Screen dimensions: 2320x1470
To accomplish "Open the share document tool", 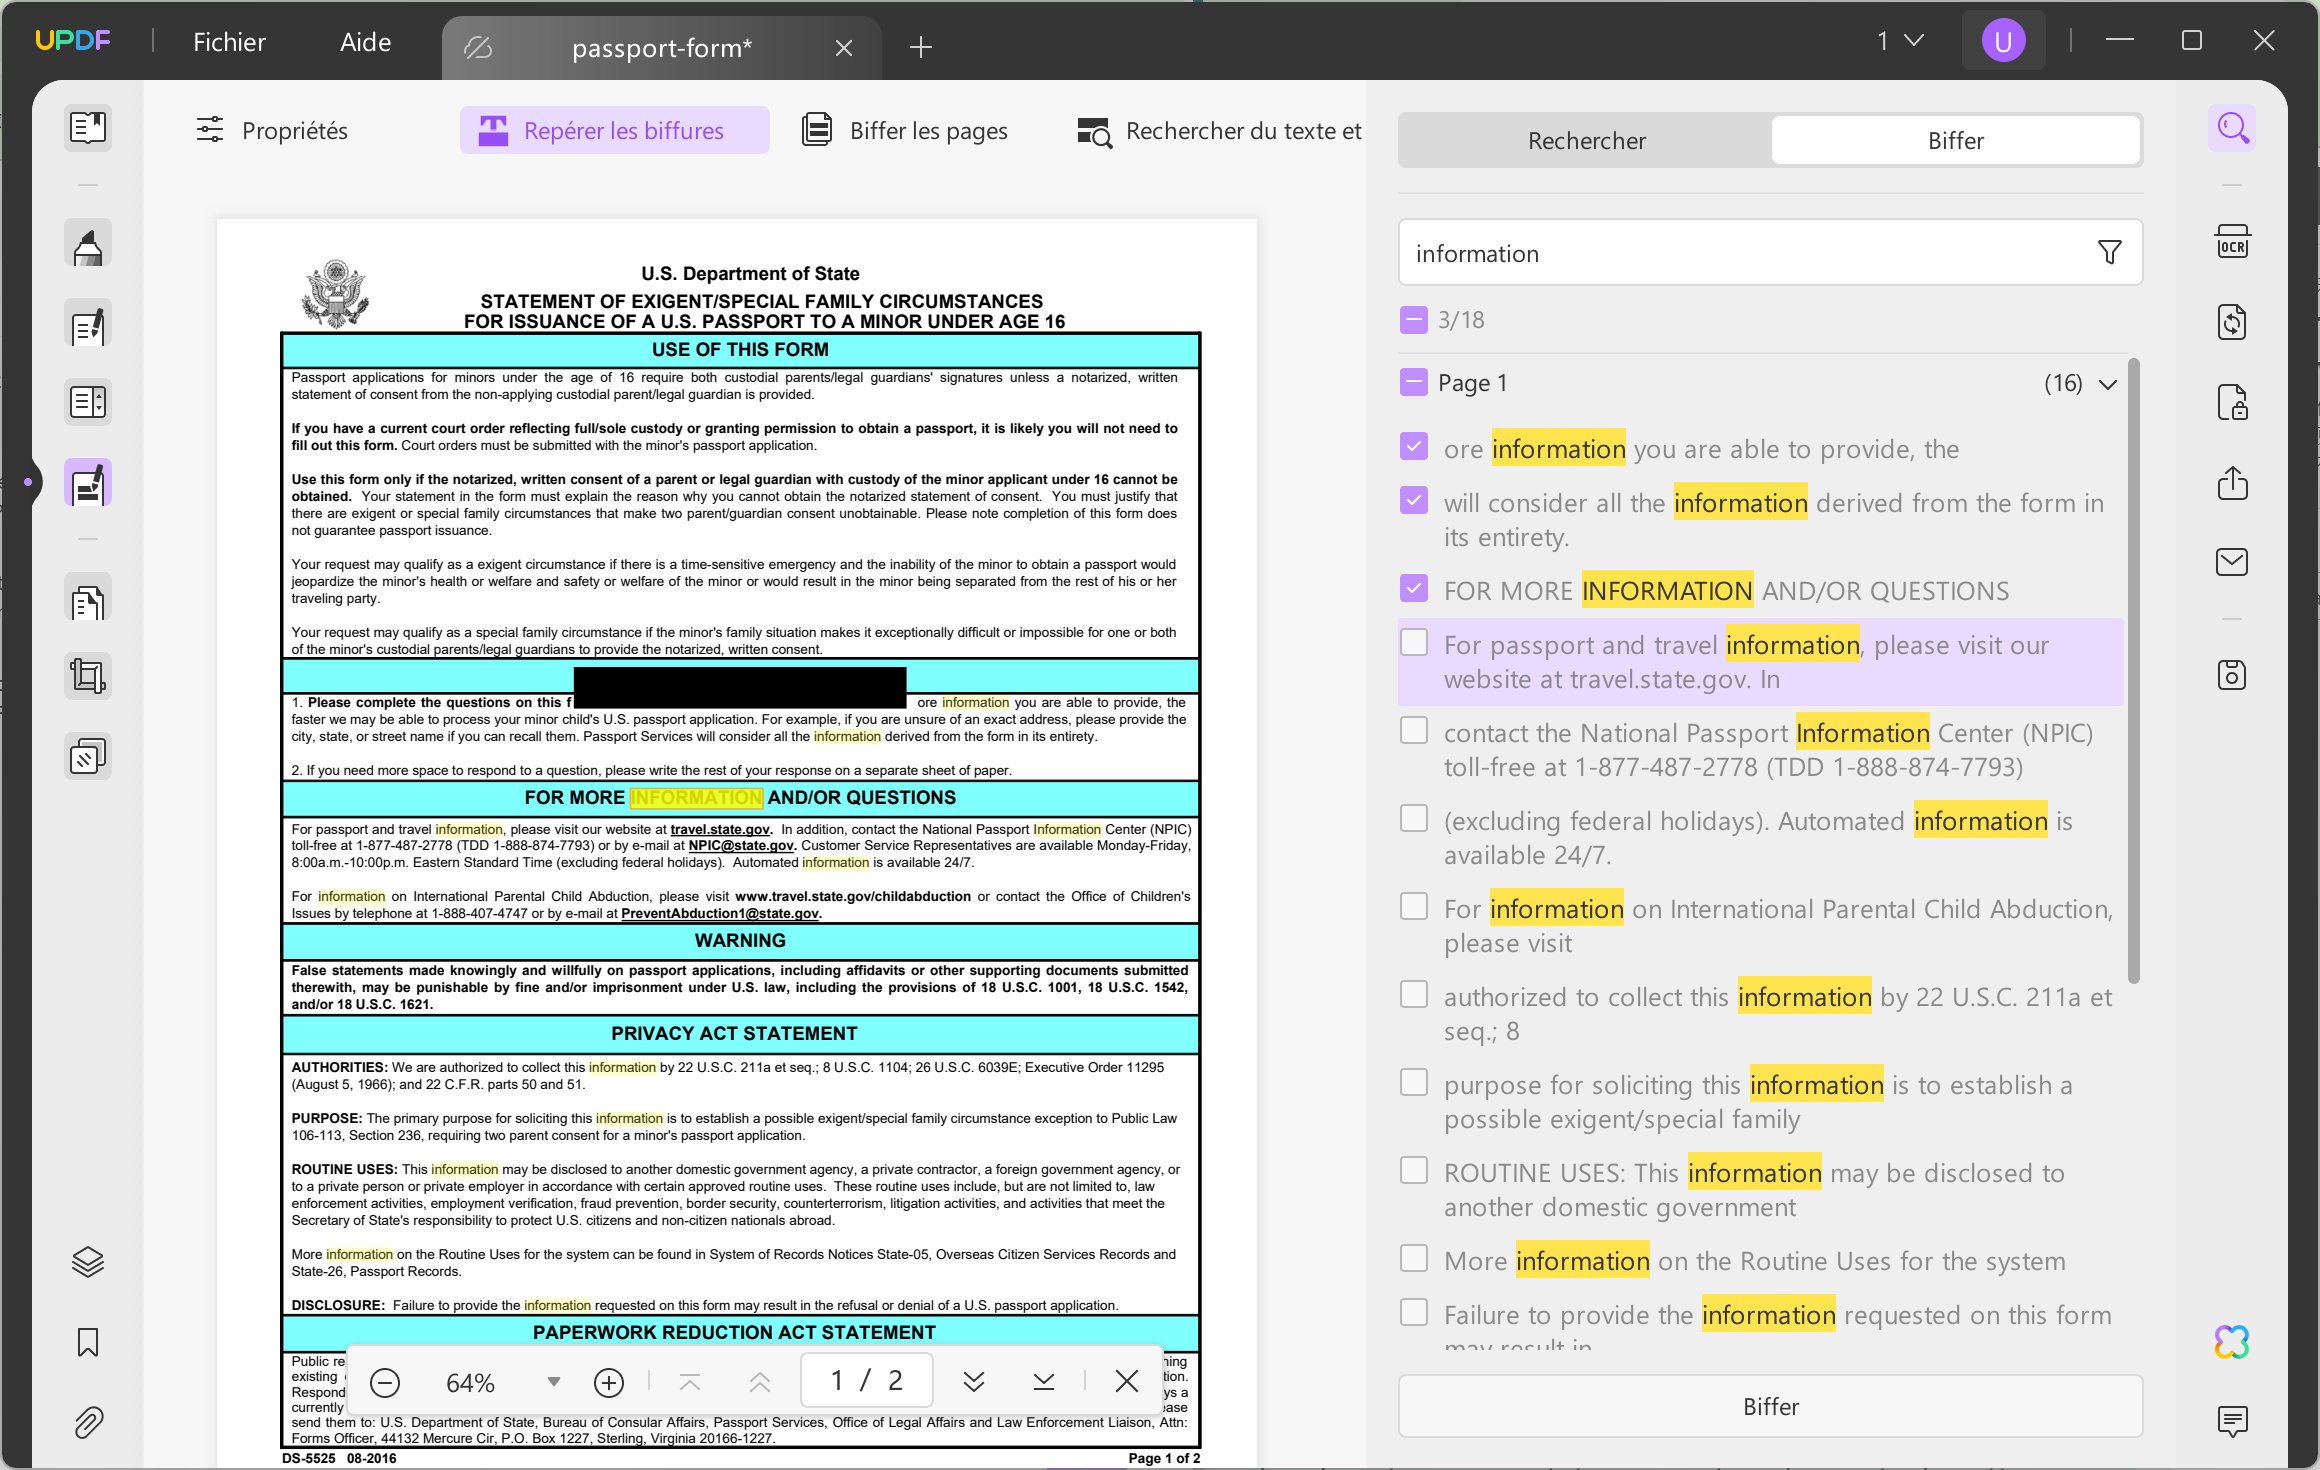I will pyautogui.click(x=2233, y=483).
